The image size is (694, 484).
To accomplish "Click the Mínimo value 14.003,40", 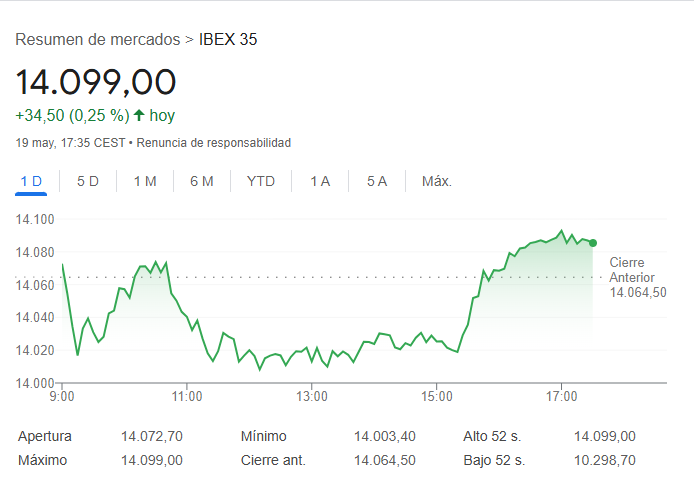I will coord(384,436).
